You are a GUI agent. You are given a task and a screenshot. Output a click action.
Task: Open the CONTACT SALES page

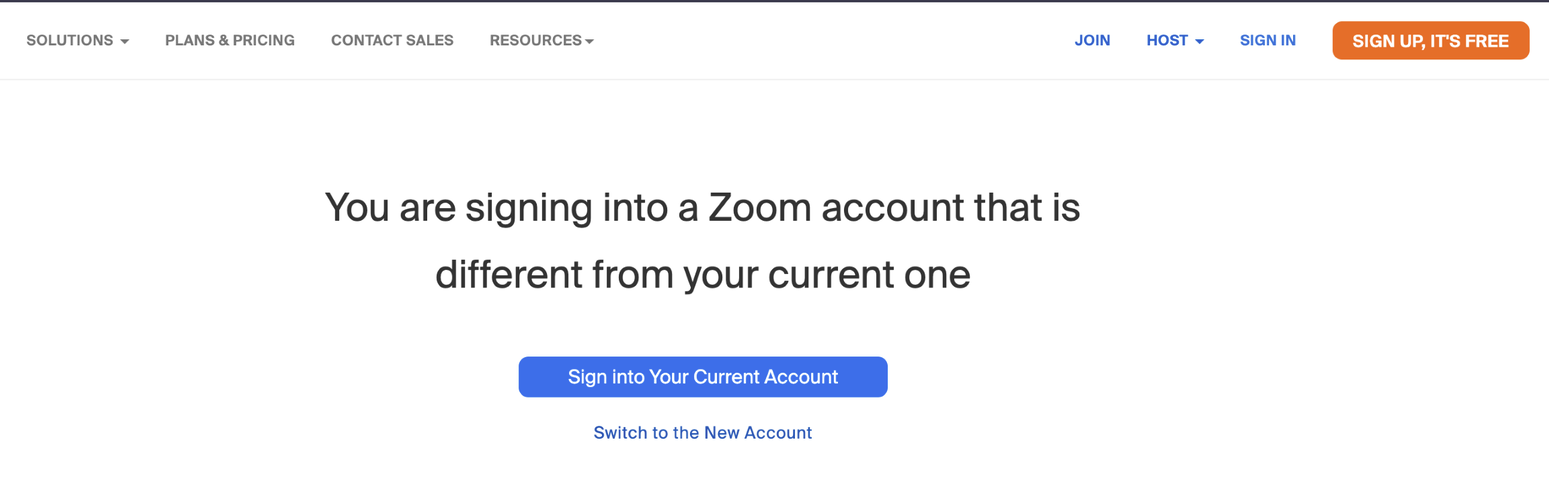[x=392, y=41]
